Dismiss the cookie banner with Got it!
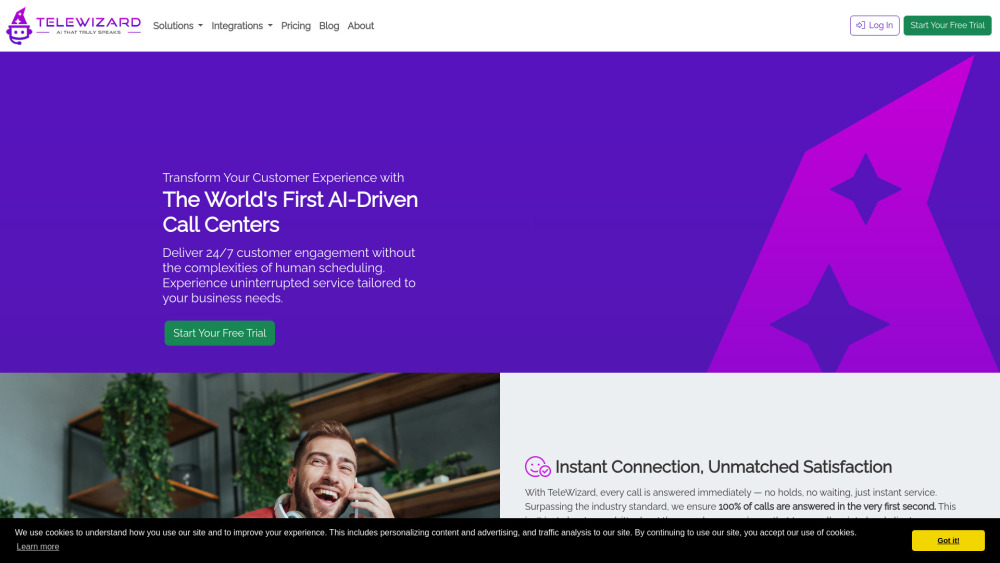The image size is (1000, 563). point(947,540)
